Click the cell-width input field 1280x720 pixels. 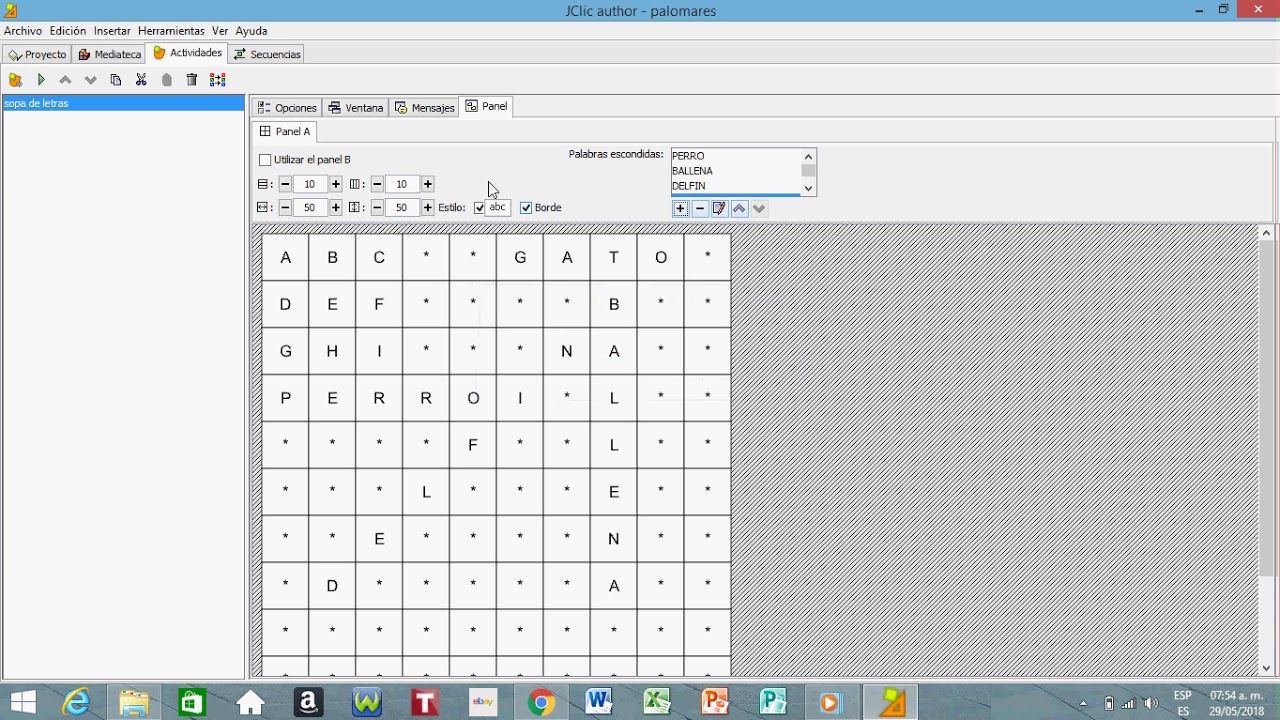click(310, 208)
